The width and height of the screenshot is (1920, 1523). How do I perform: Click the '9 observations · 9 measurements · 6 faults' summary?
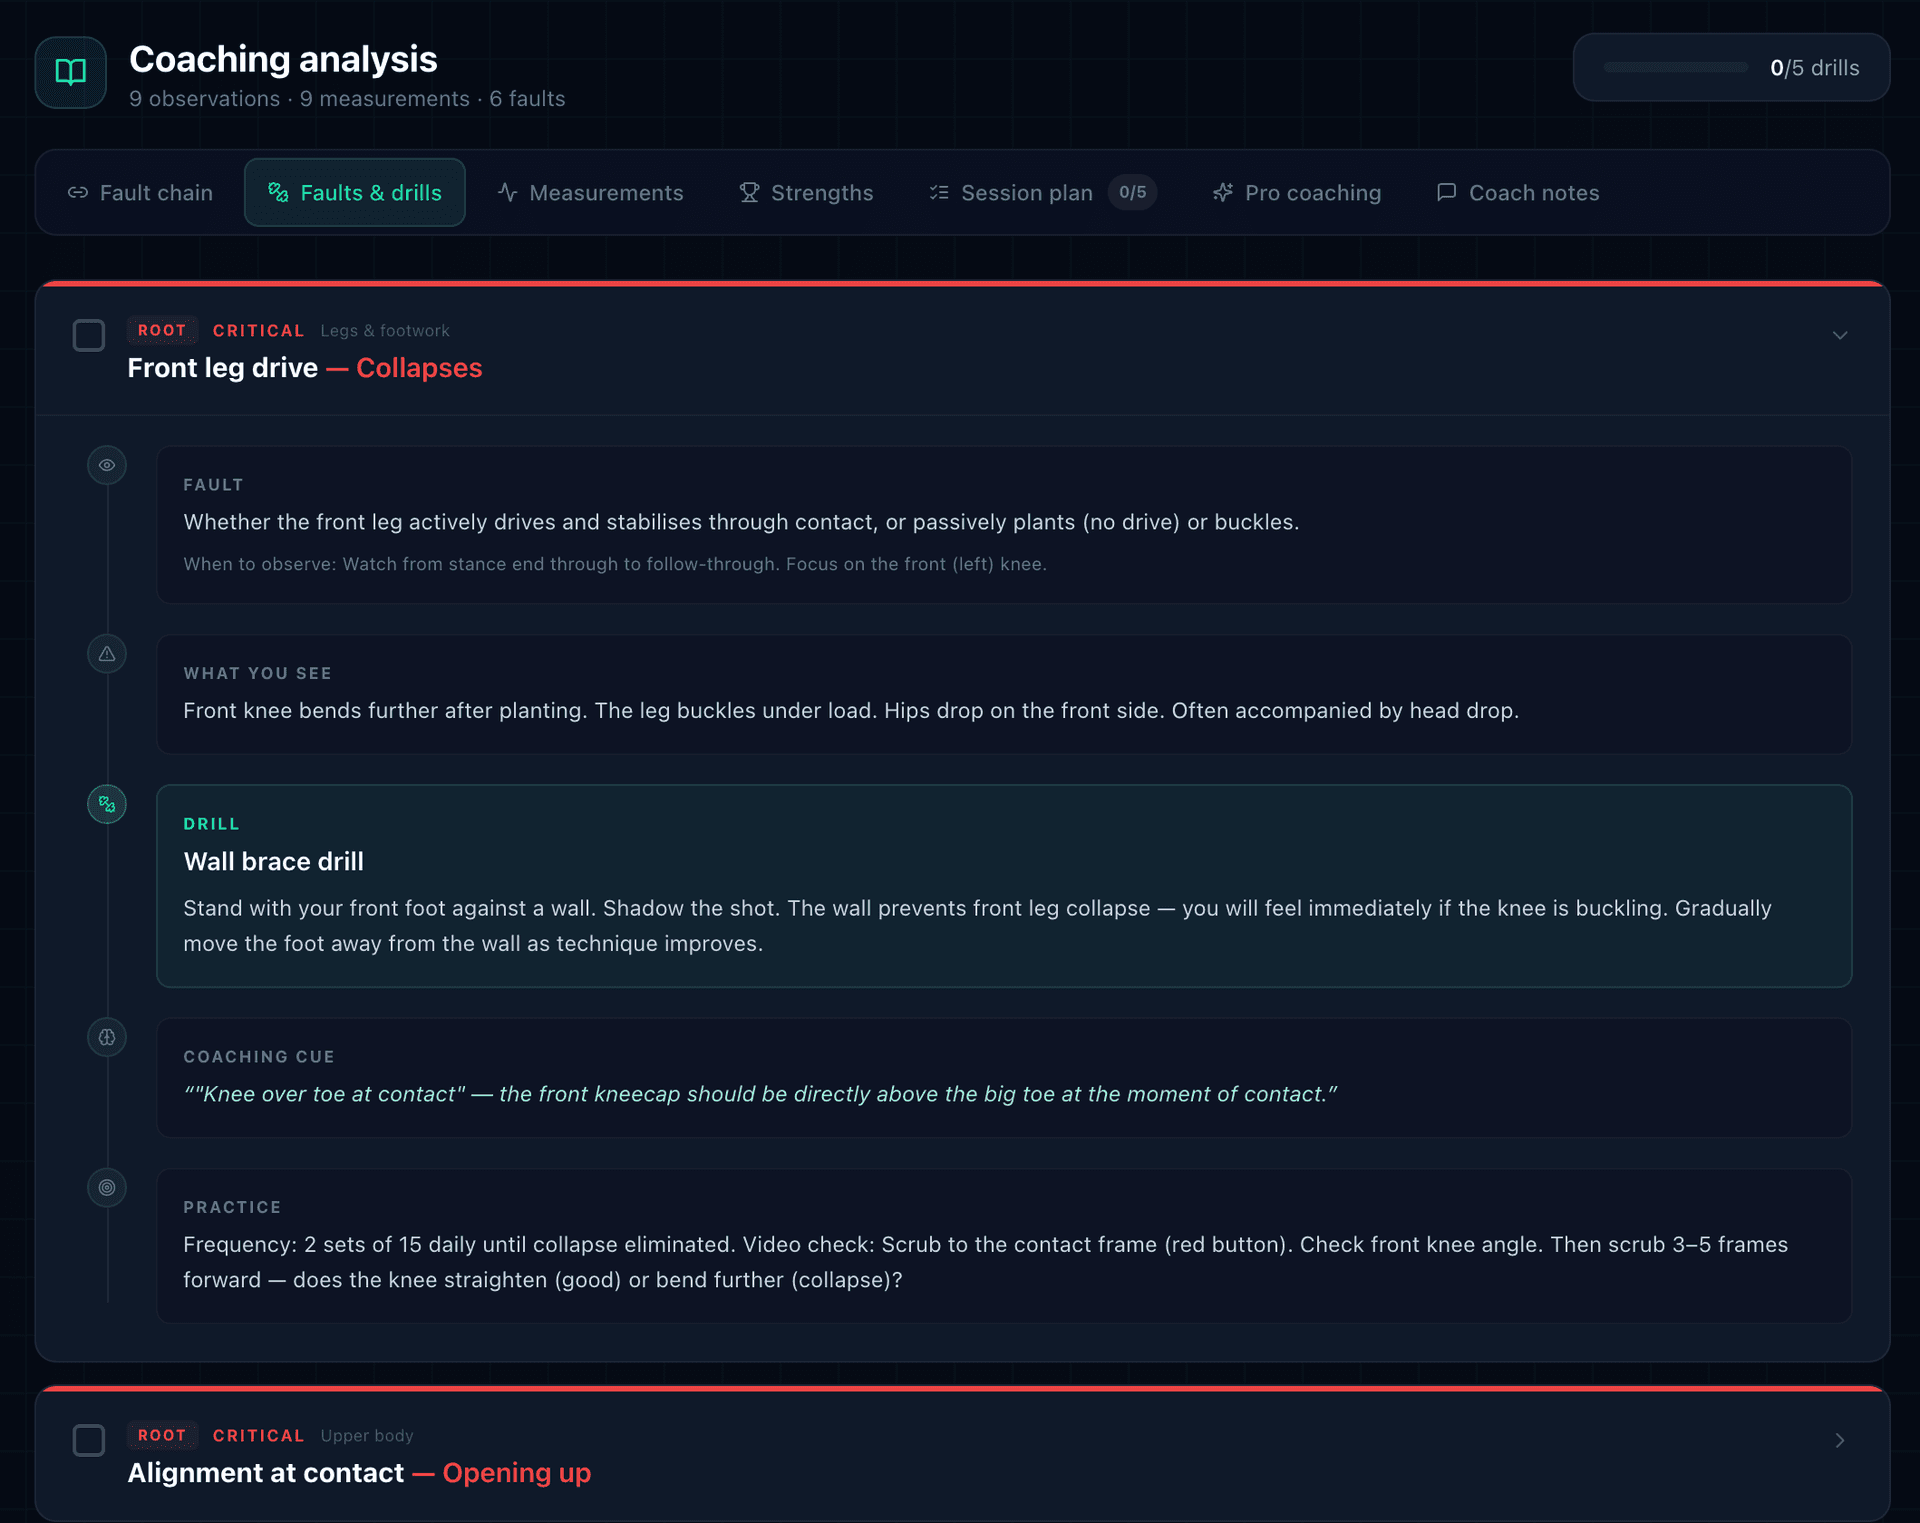[347, 99]
